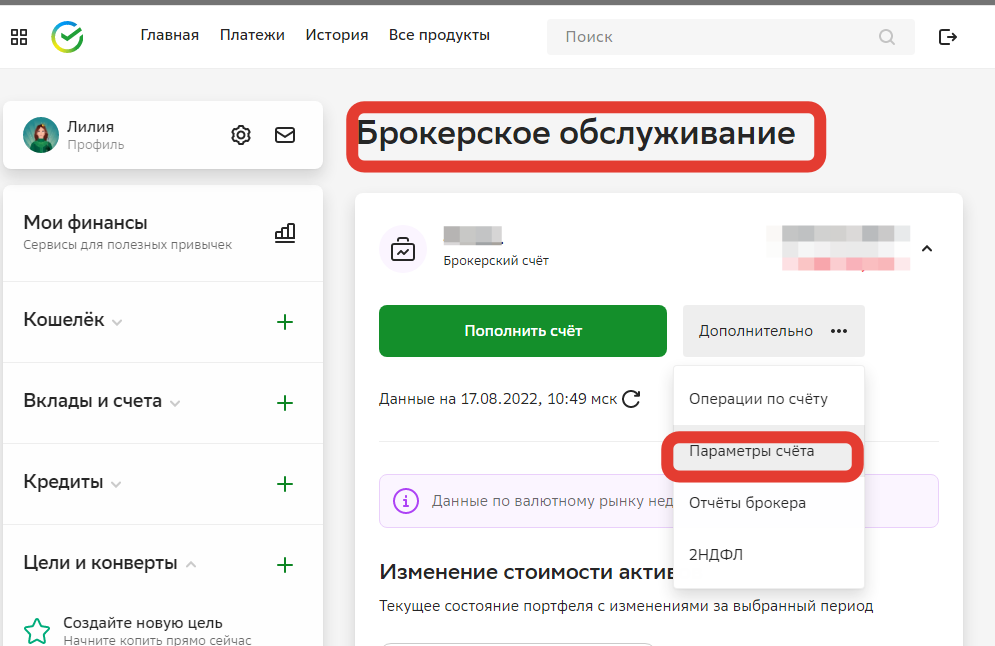The image size is (995, 646).
Task: Collapse the account details with the up chevron
Action: point(928,248)
